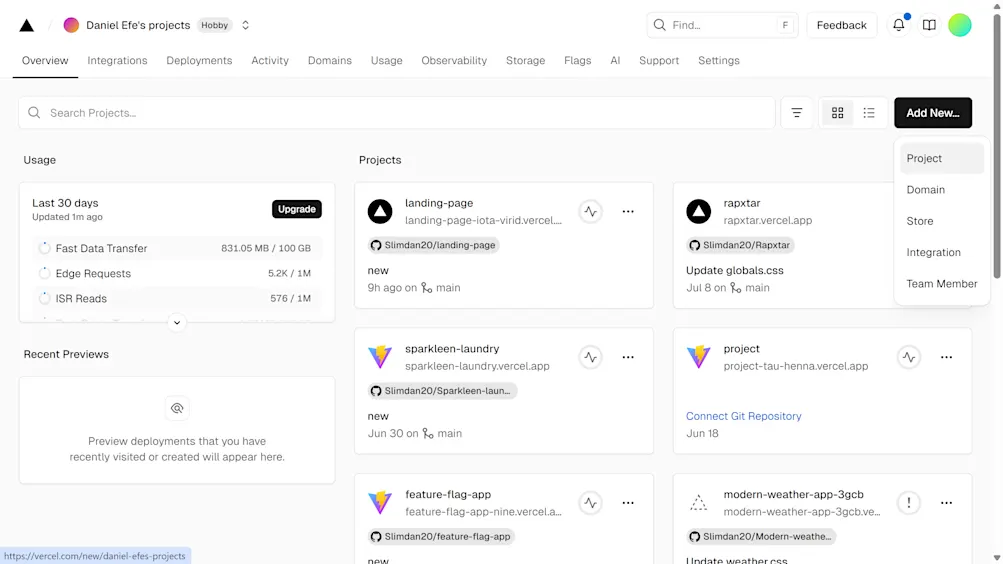This screenshot has width=1003, height=564.
Task: Click ISR Reads usage row
Action: point(177,298)
